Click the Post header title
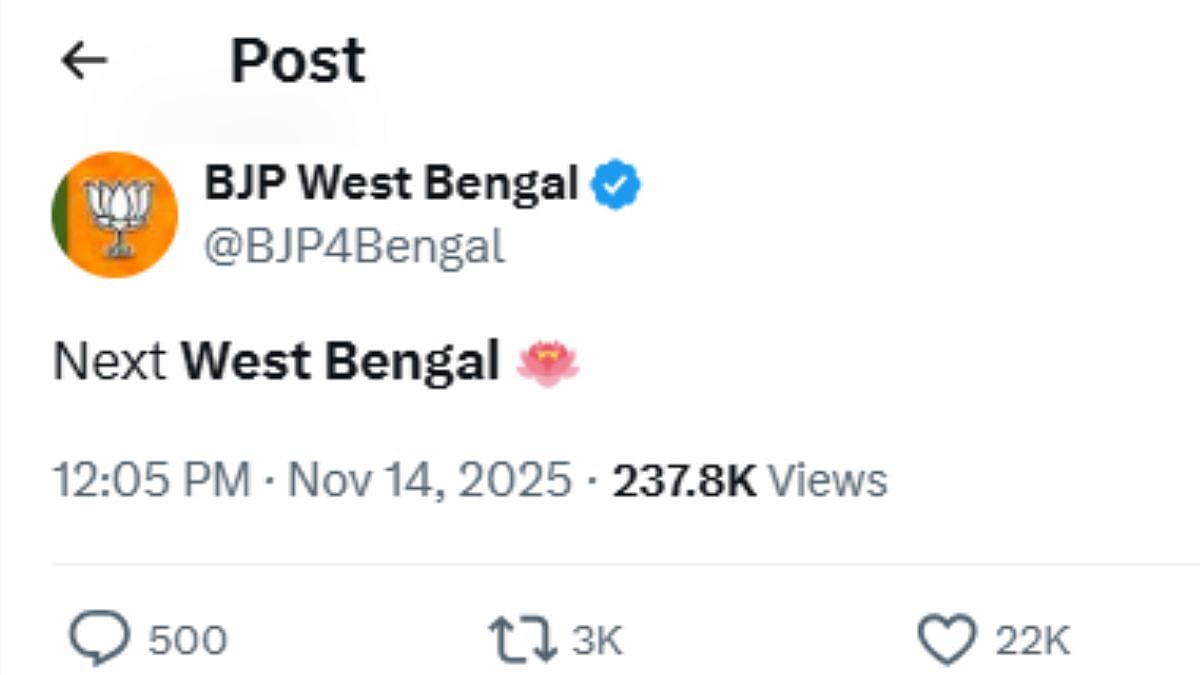Image resolution: width=1200 pixels, height=675 pixels. pos(297,60)
